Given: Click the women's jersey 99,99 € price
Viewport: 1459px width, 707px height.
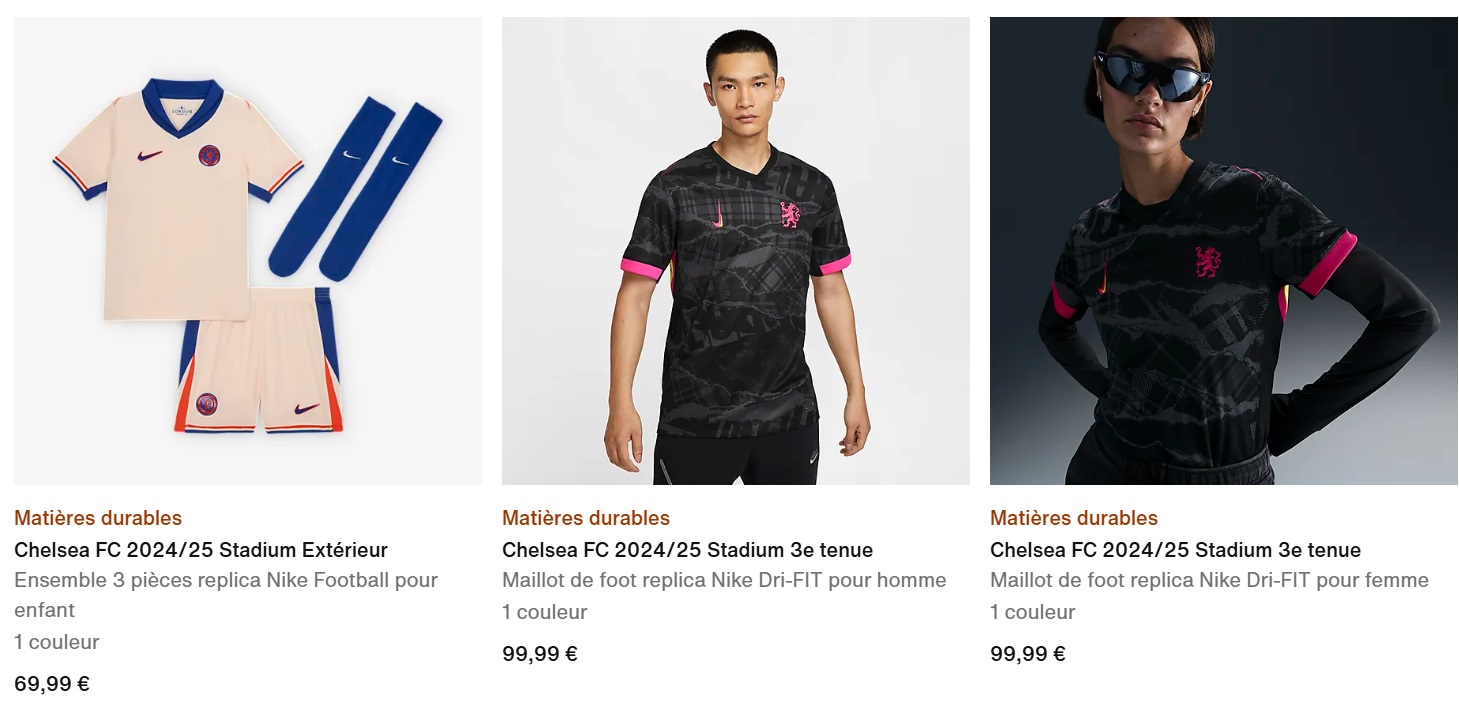Looking at the screenshot, I should [1028, 654].
